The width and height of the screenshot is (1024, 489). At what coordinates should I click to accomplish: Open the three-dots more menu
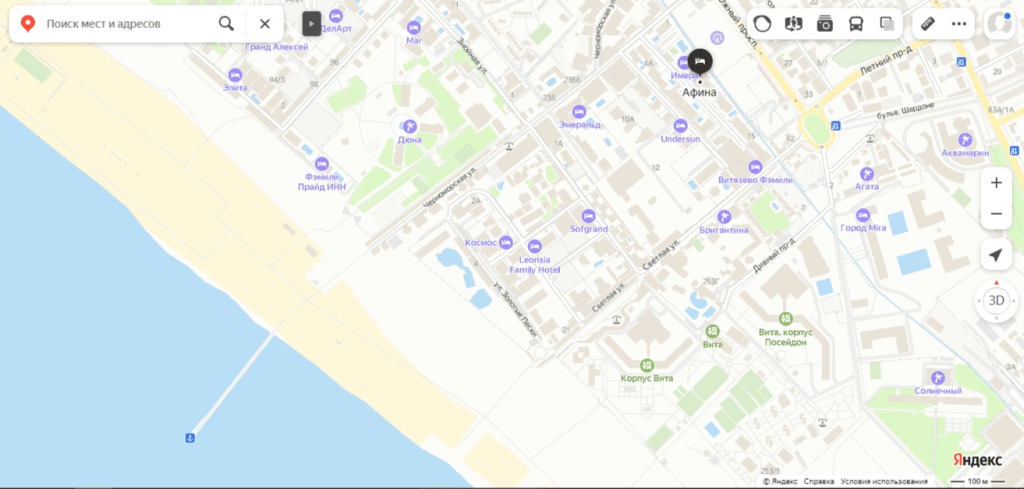[959, 23]
